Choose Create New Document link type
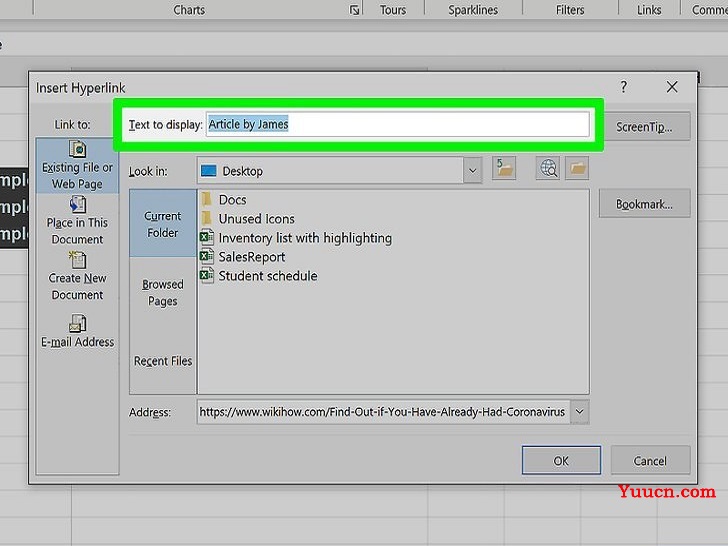The height and width of the screenshot is (546, 728). [x=77, y=277]
